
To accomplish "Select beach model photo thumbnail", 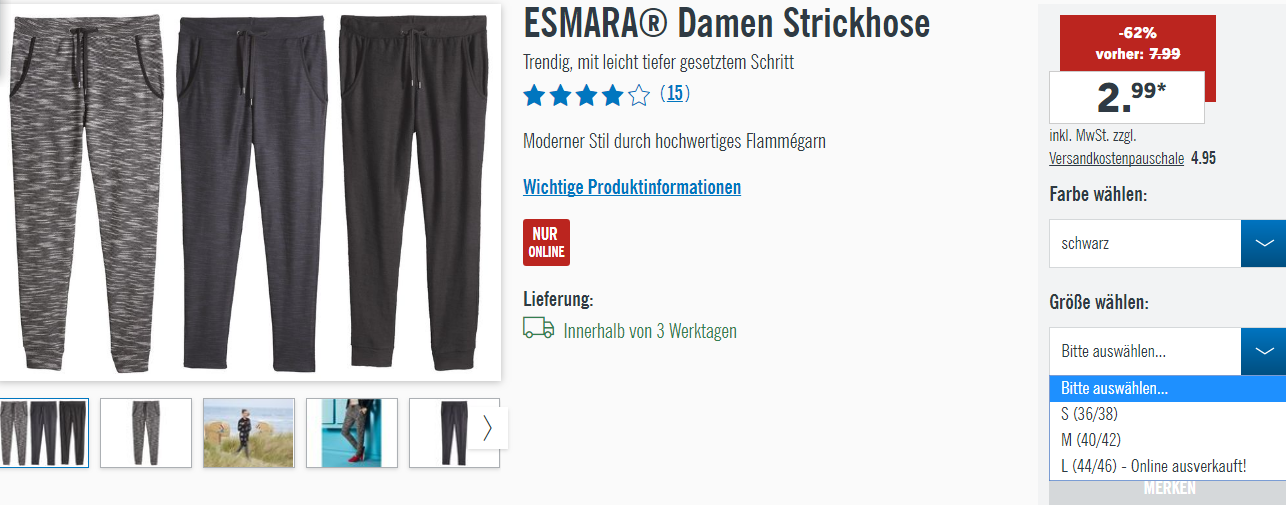I will pos(249,433).
